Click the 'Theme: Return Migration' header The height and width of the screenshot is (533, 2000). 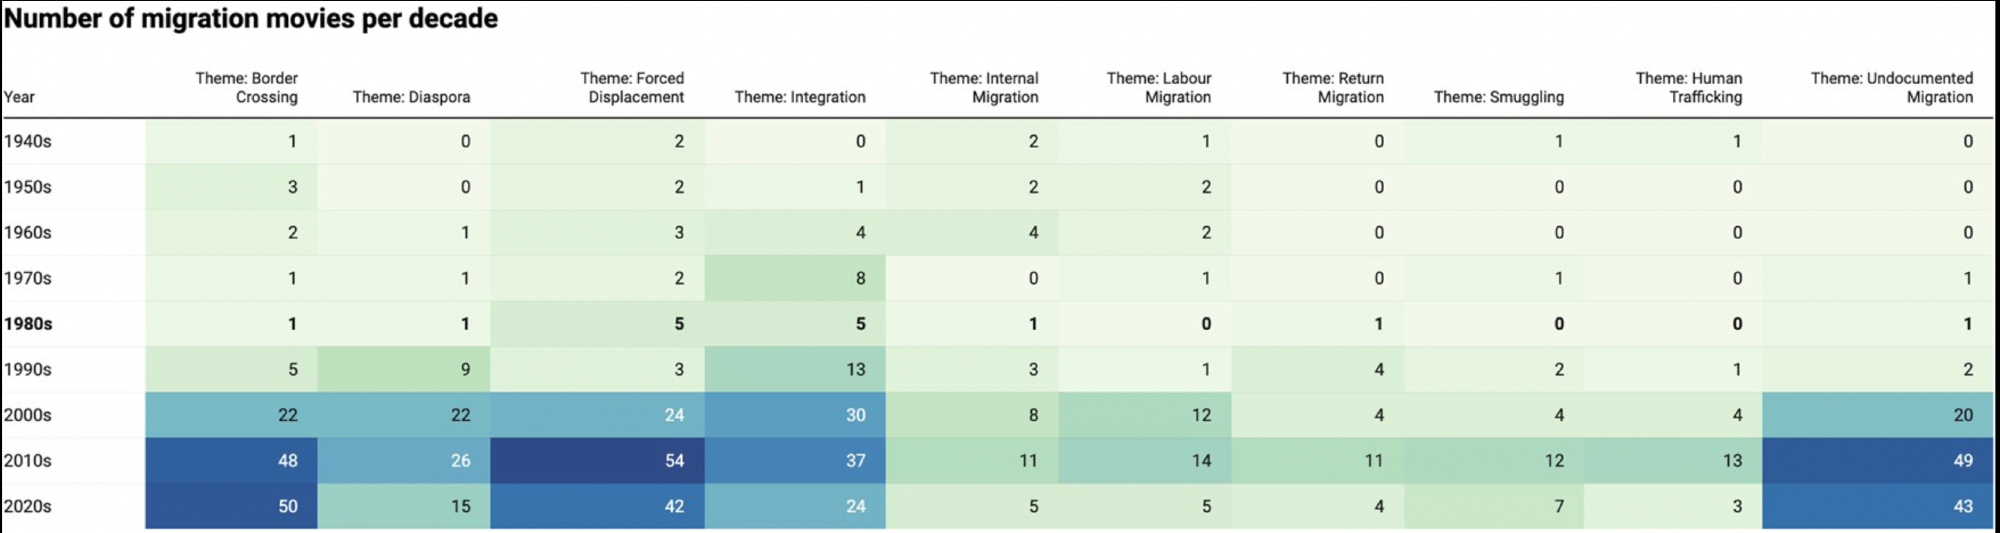1333,88
